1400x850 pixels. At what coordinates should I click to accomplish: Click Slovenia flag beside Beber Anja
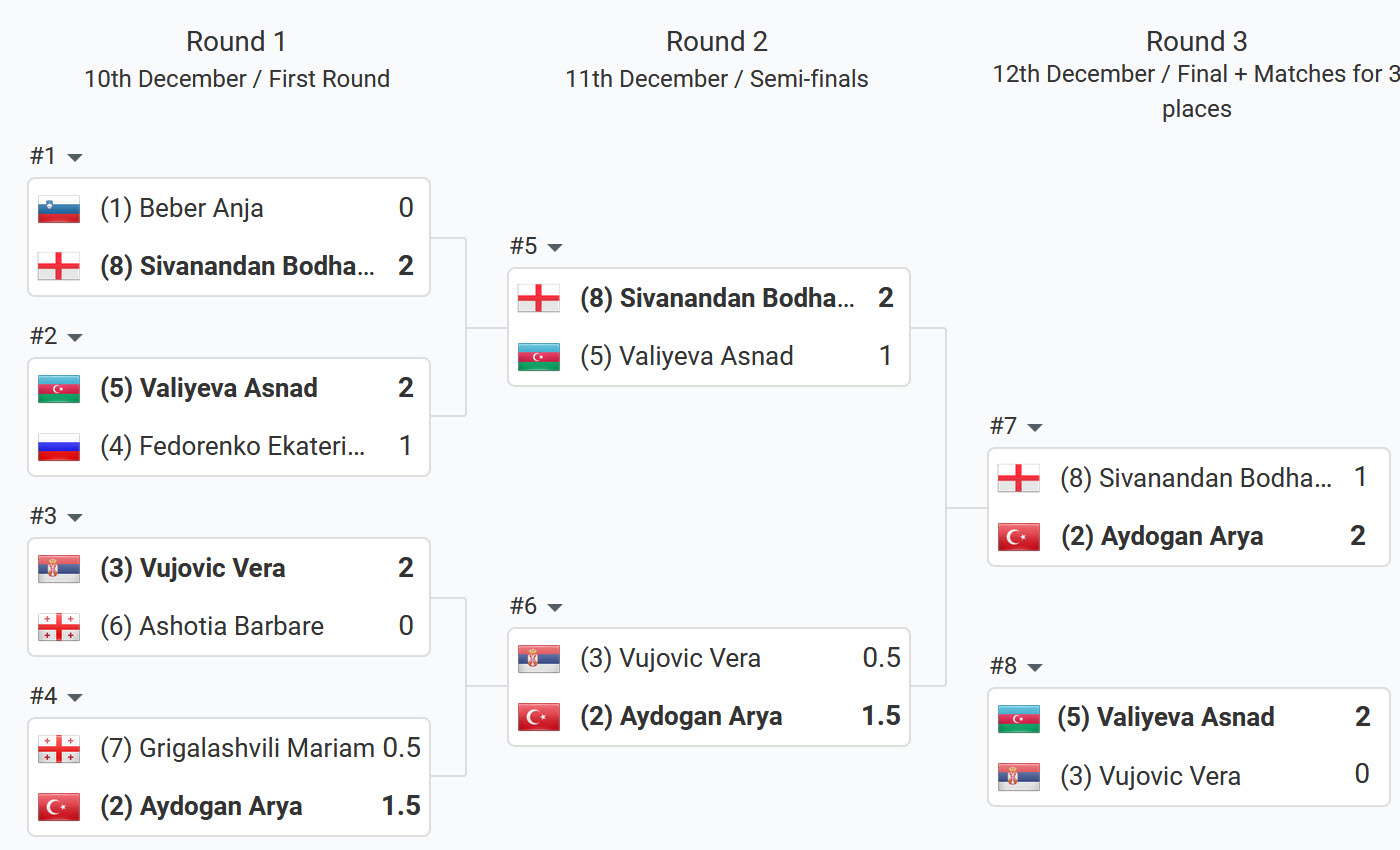point(59,209)
